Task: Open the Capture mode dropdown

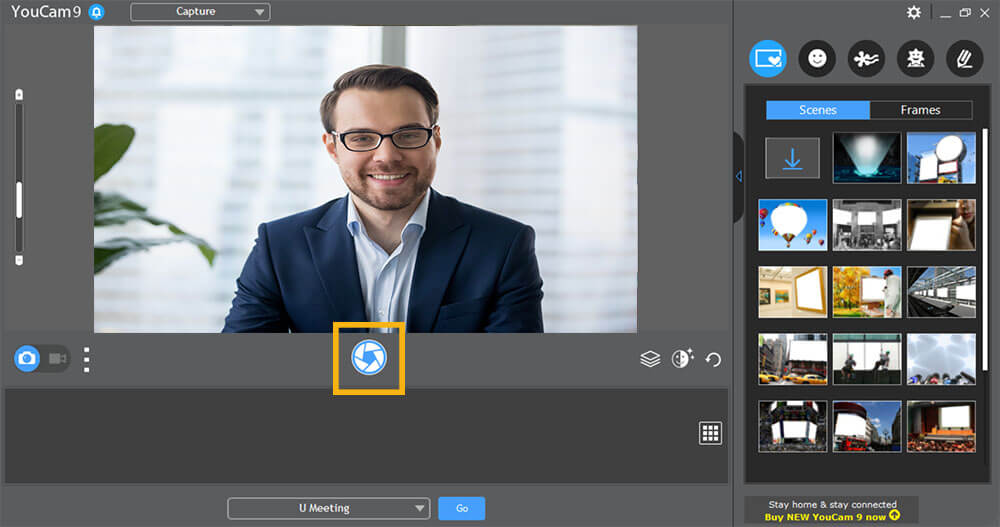Action: (x=200, y=12)
